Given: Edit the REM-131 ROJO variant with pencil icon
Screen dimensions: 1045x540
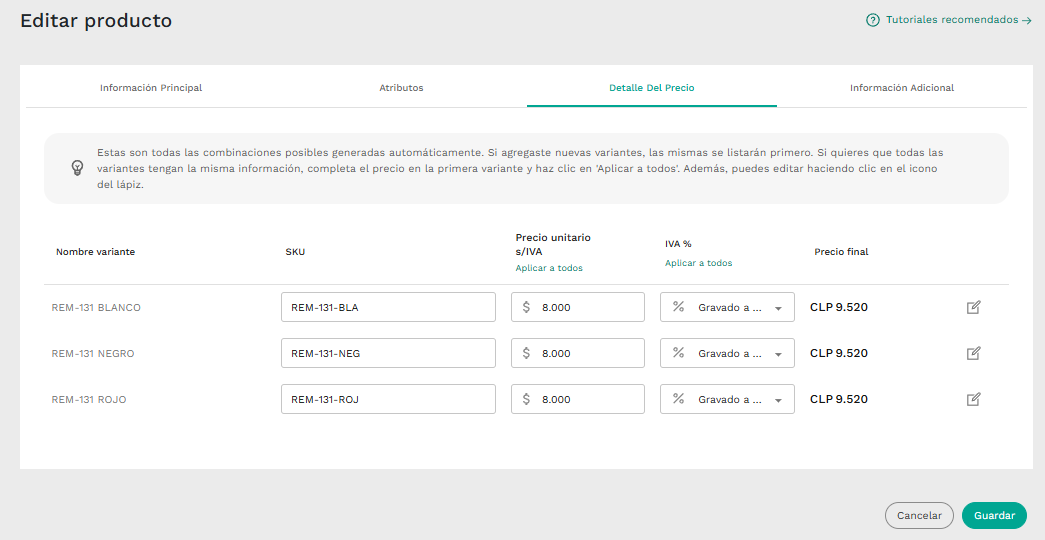Looking at the screenshot, I should [973, 399].
